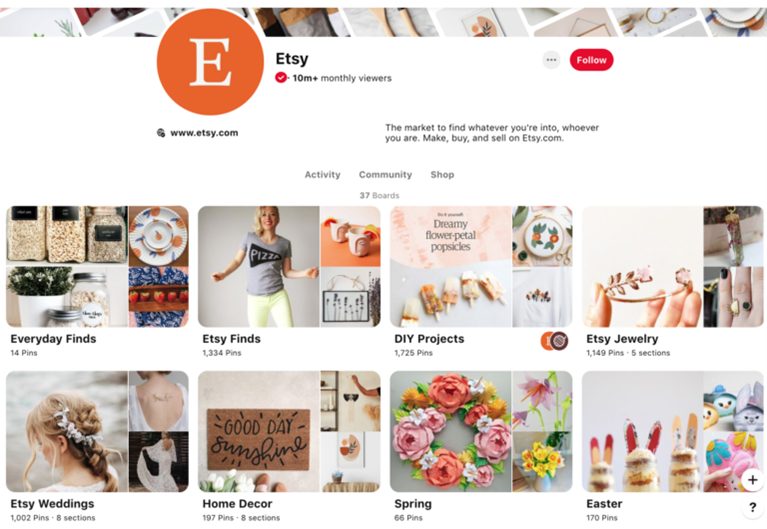The height and width of the screenshot is (529, 767).
Task: Click the globe icon beside www.etsy.com
Action: coord(160,133)
